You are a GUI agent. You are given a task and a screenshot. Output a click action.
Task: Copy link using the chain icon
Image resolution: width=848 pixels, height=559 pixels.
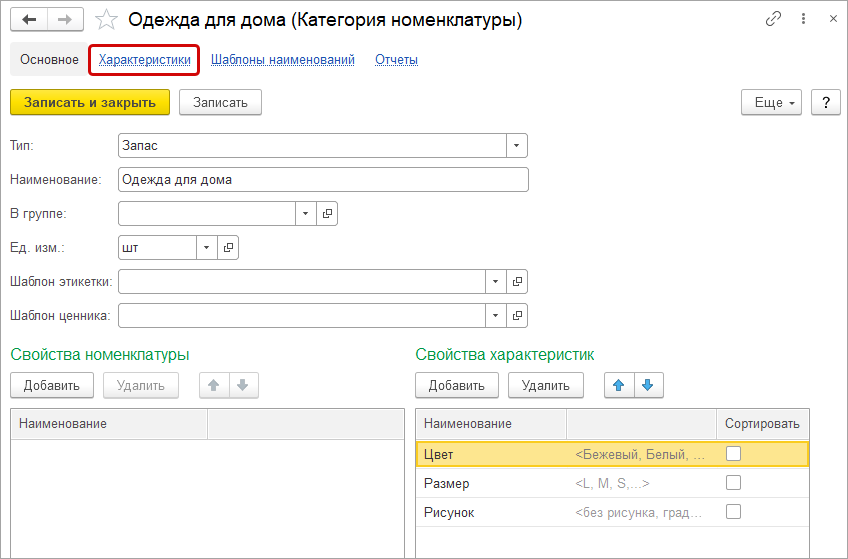[773, 19]
